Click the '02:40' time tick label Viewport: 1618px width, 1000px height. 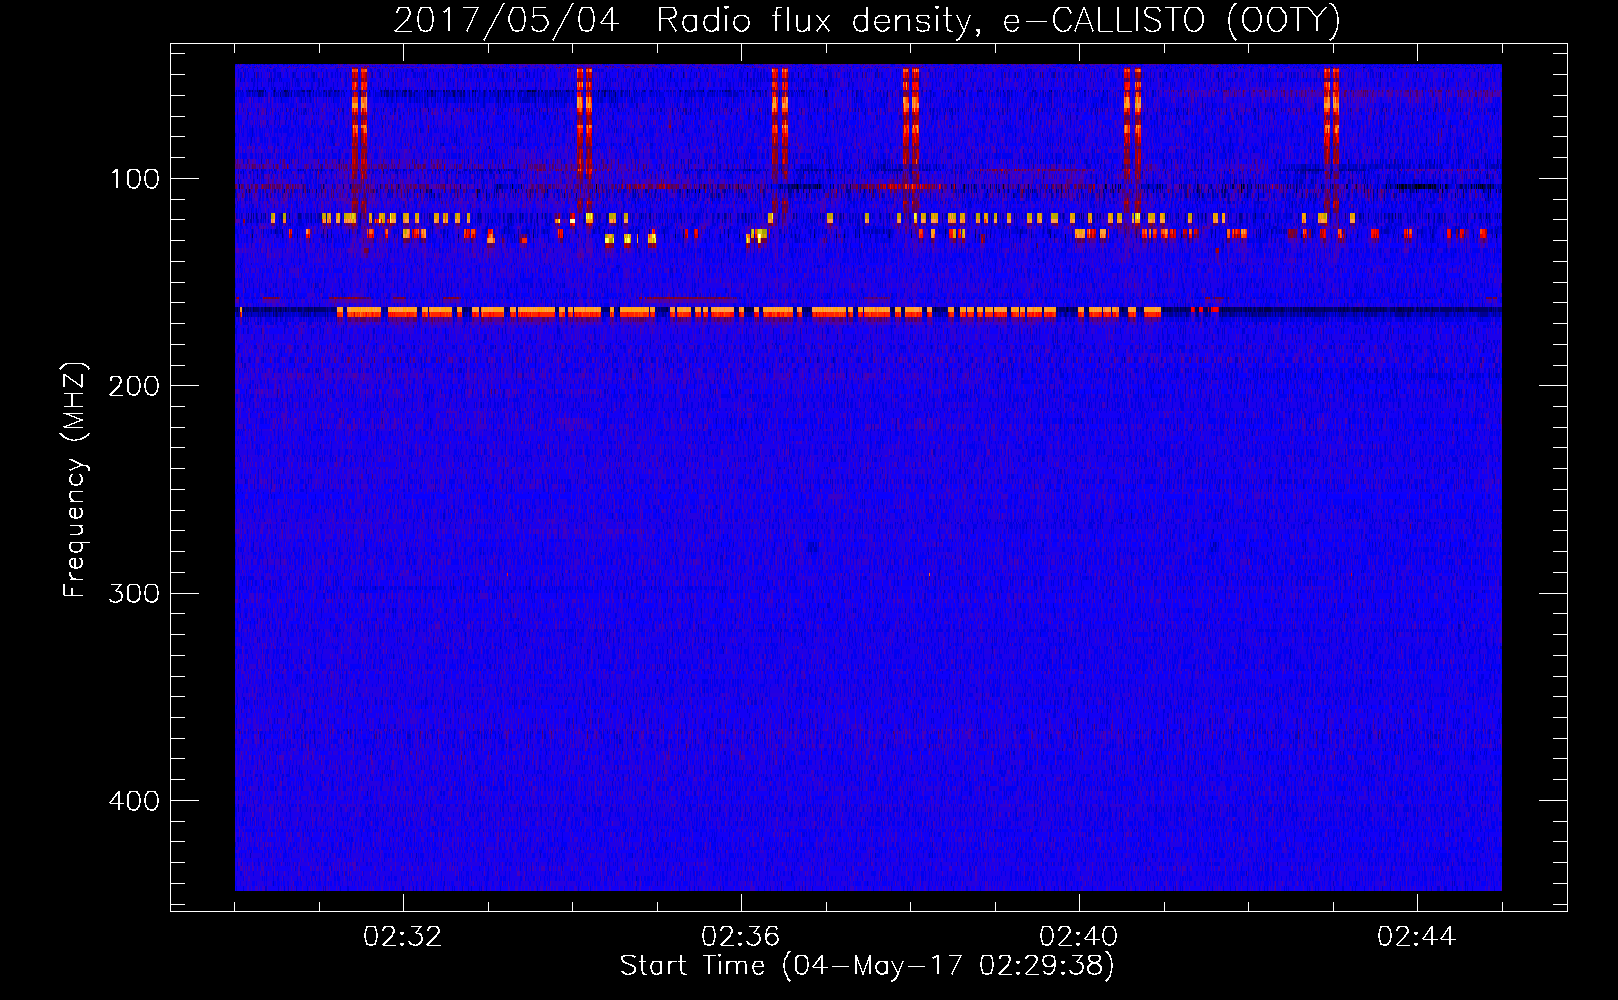1078,937
